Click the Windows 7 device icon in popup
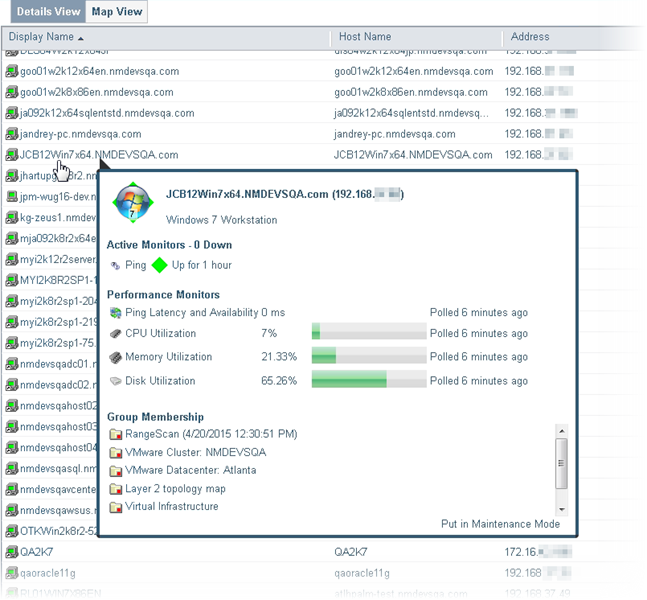Screen dimensions: 647x600 [133, 203]
